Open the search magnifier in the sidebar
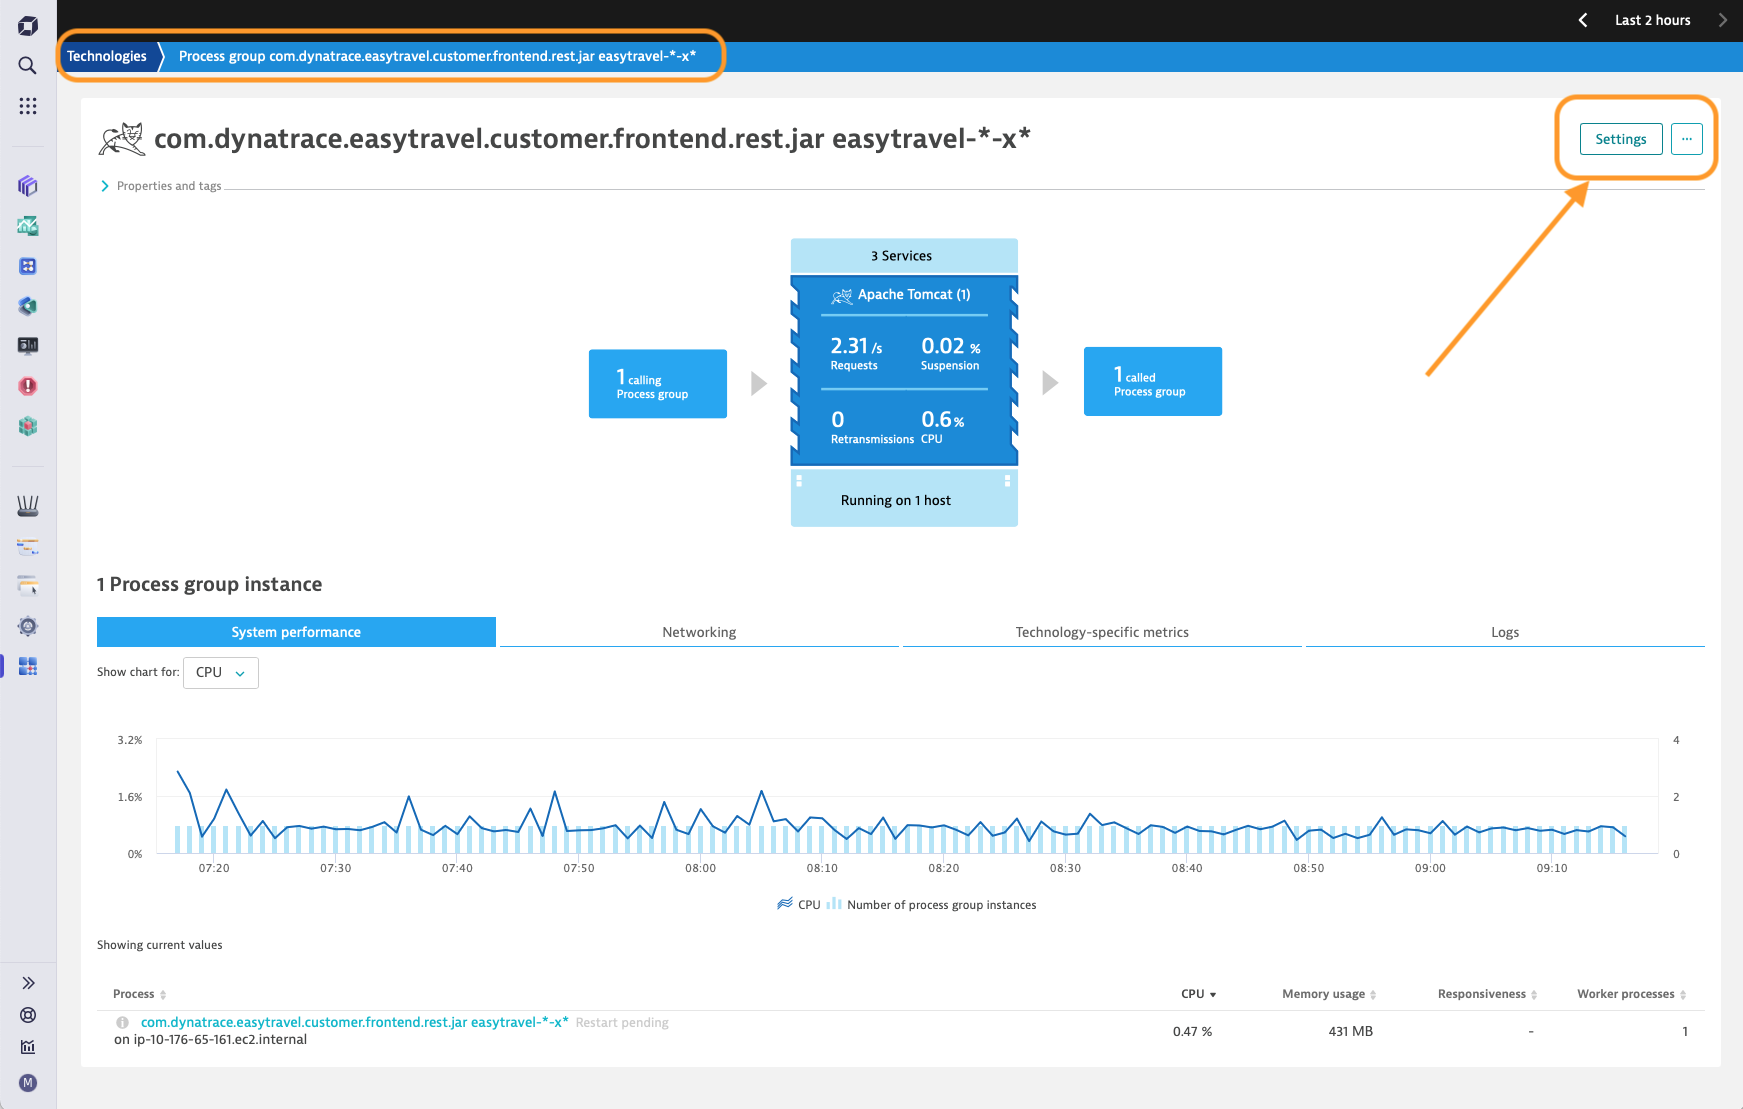The height and width of the screenshot is (1109, 1743). coord(27,66)
